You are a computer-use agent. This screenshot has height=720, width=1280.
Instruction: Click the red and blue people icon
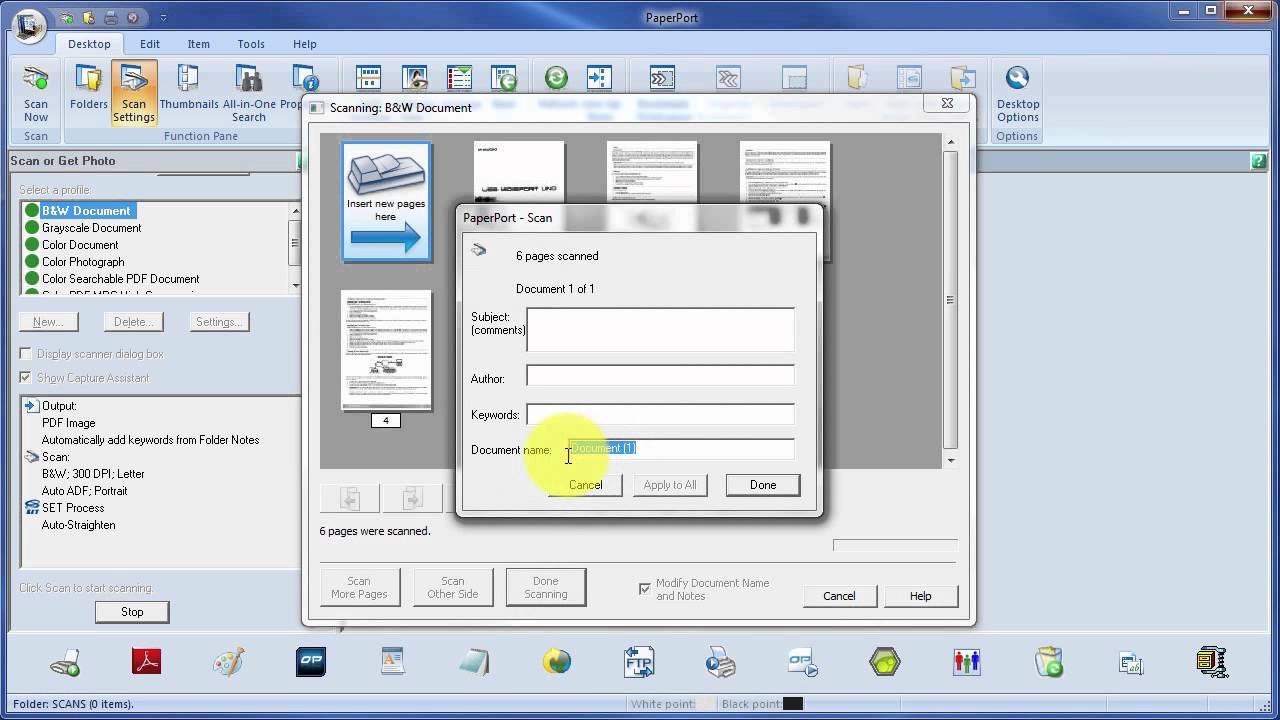(x=967, y=662)
